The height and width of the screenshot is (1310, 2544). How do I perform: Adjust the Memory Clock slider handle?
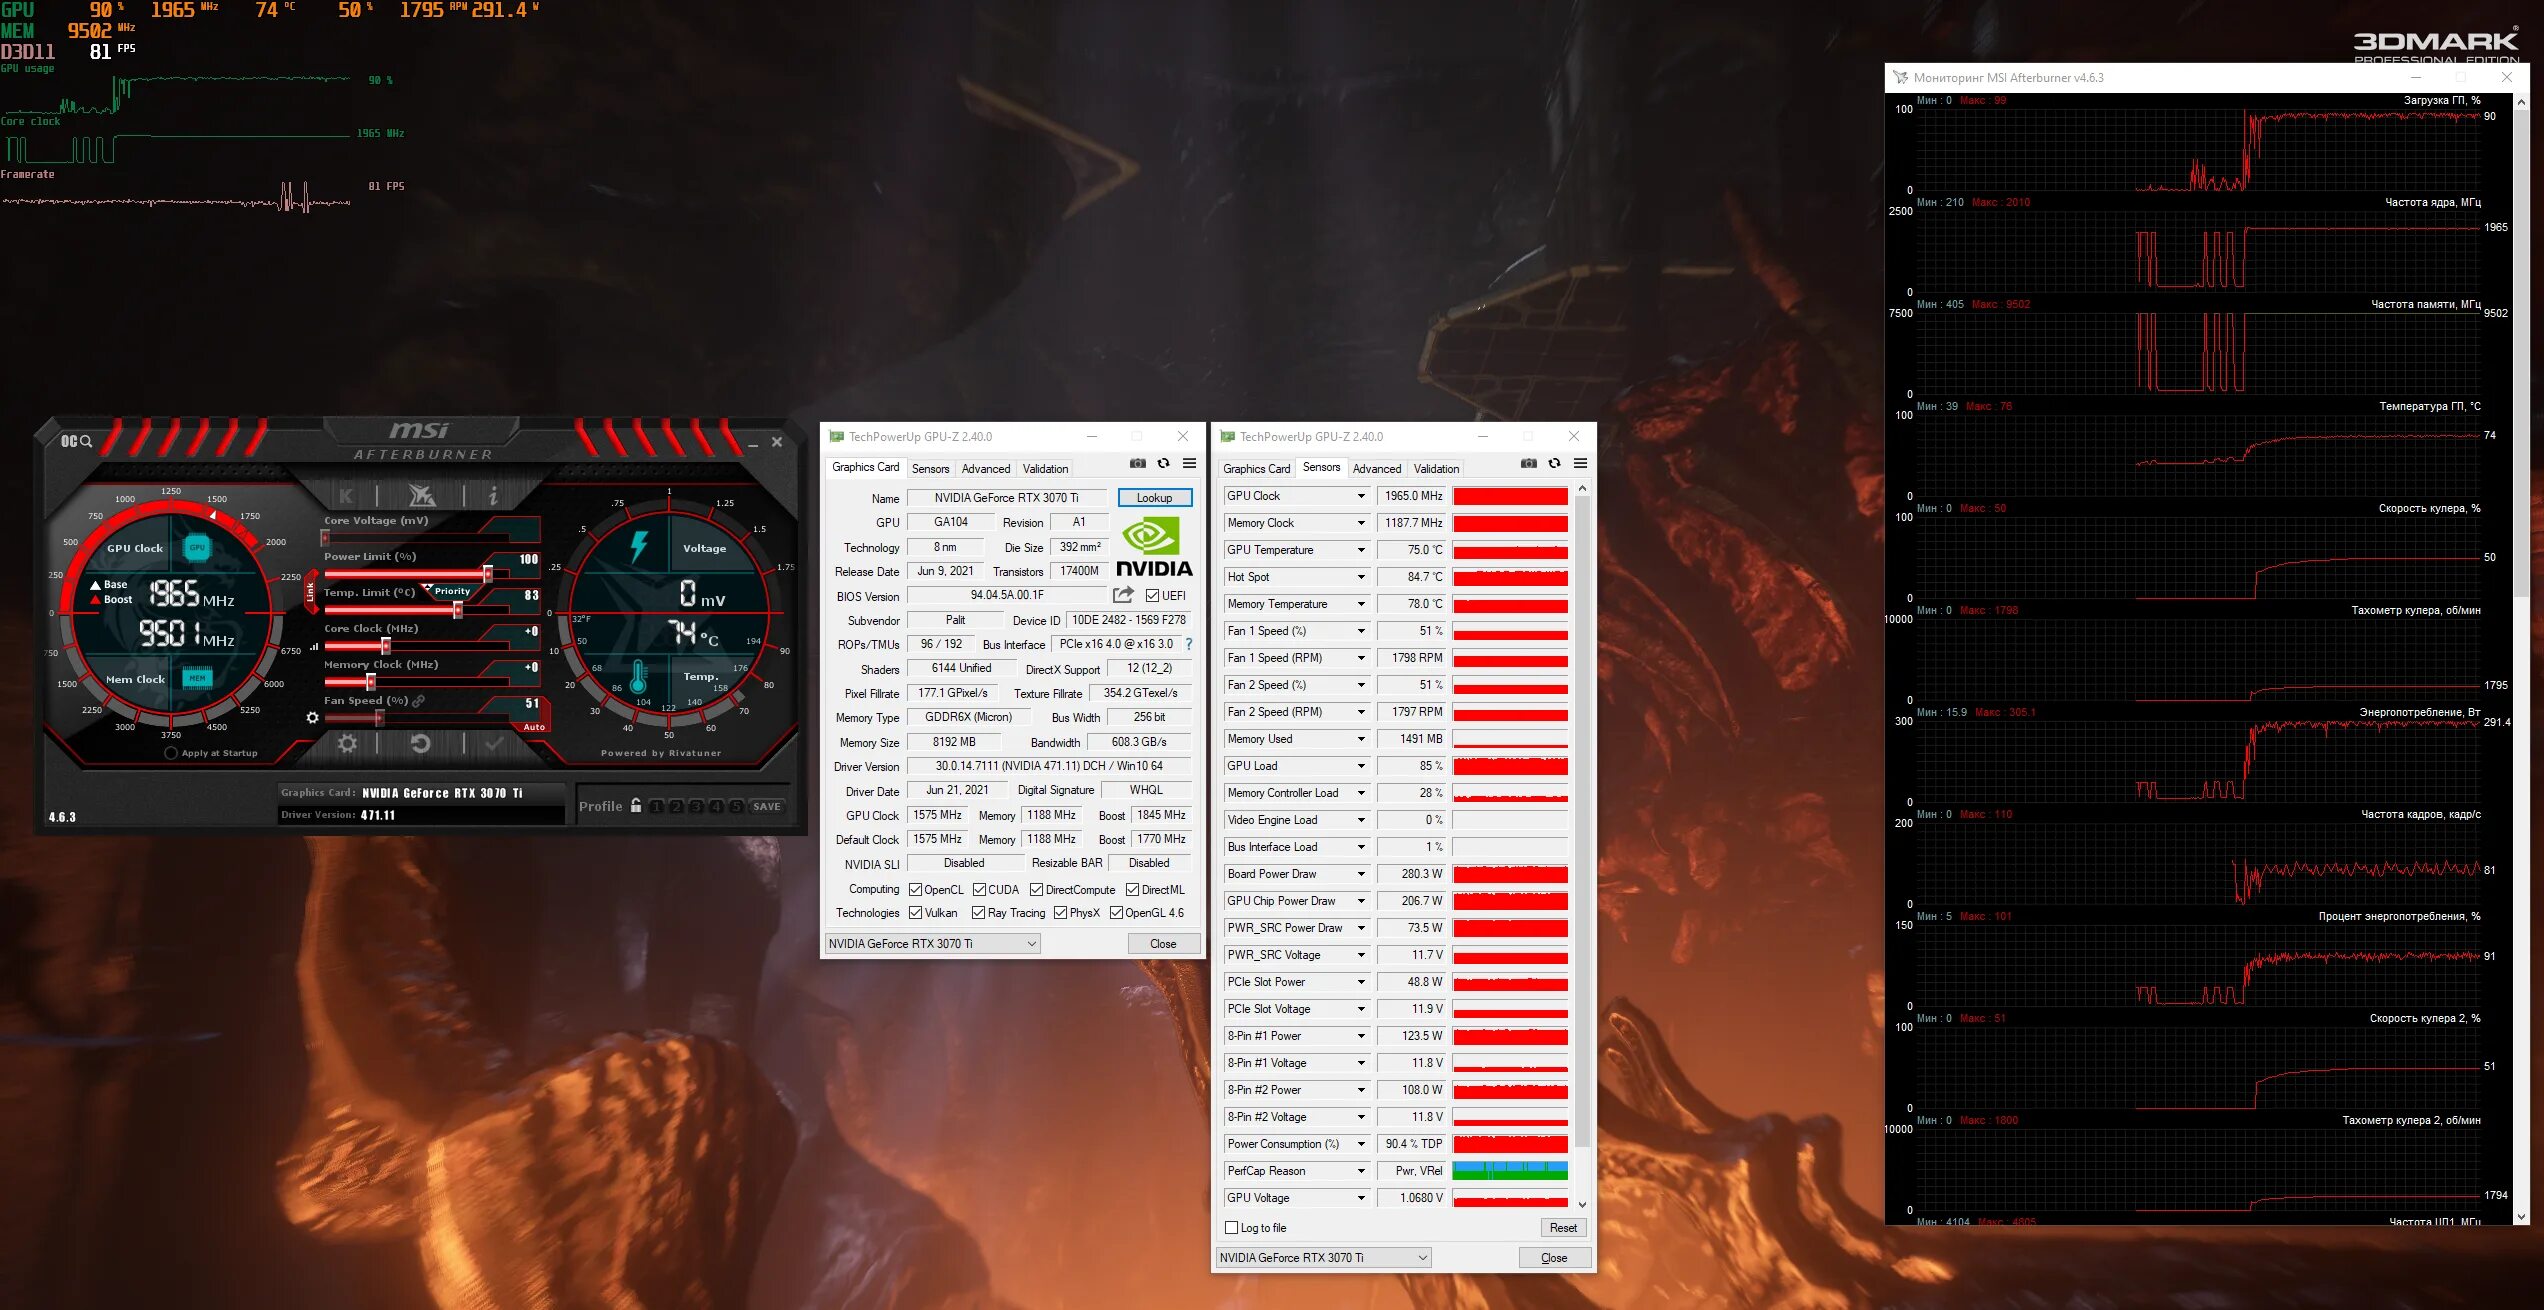(371, 682)
